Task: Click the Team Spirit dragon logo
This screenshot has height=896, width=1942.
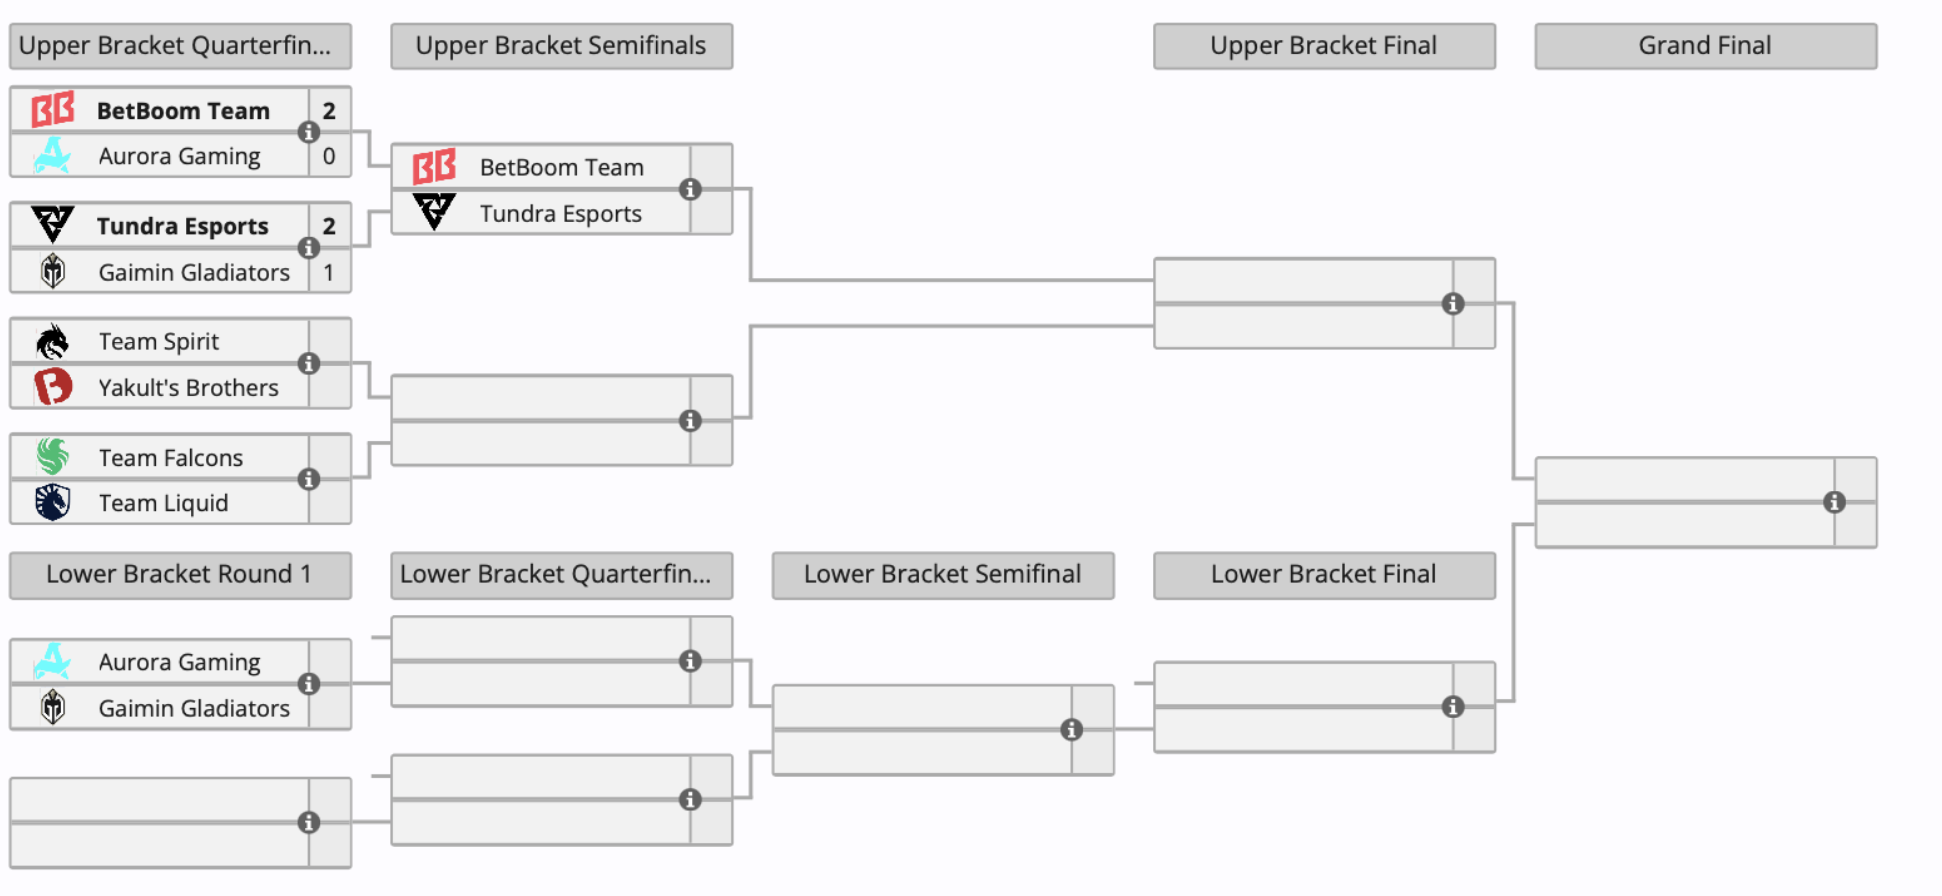Action: 53,342
